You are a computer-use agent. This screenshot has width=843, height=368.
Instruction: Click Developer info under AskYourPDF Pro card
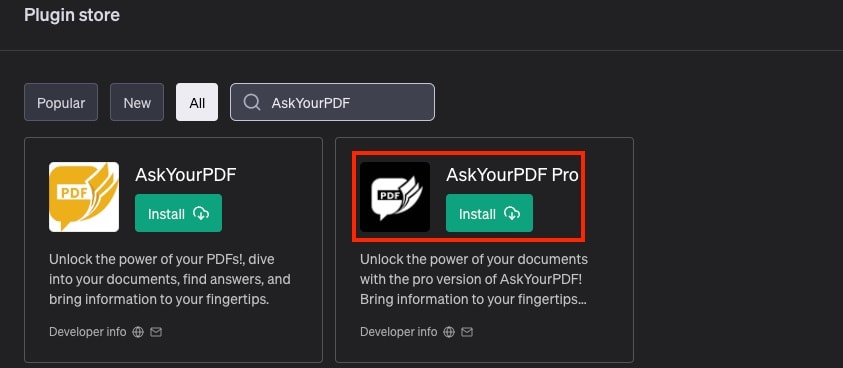[x=398, y=332]
